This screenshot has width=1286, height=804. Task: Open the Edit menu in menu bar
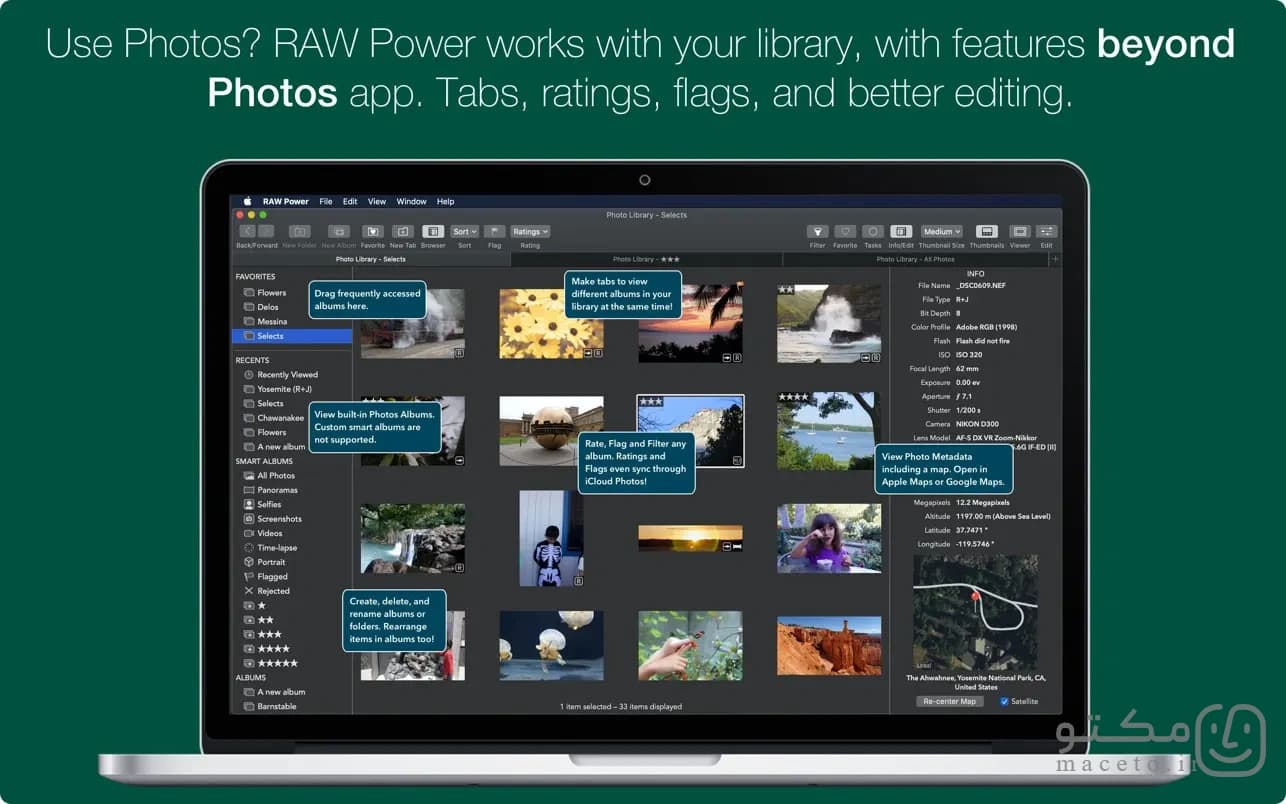[x=350, y=201]
